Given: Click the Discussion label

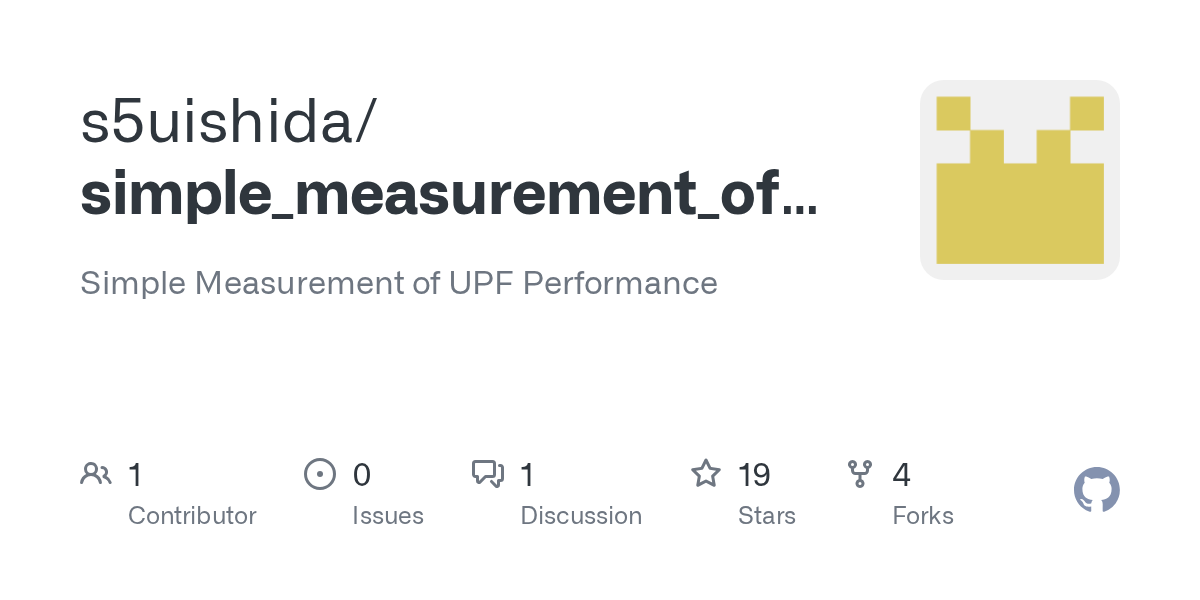Looking at the screenshot, I should [581, 516].
